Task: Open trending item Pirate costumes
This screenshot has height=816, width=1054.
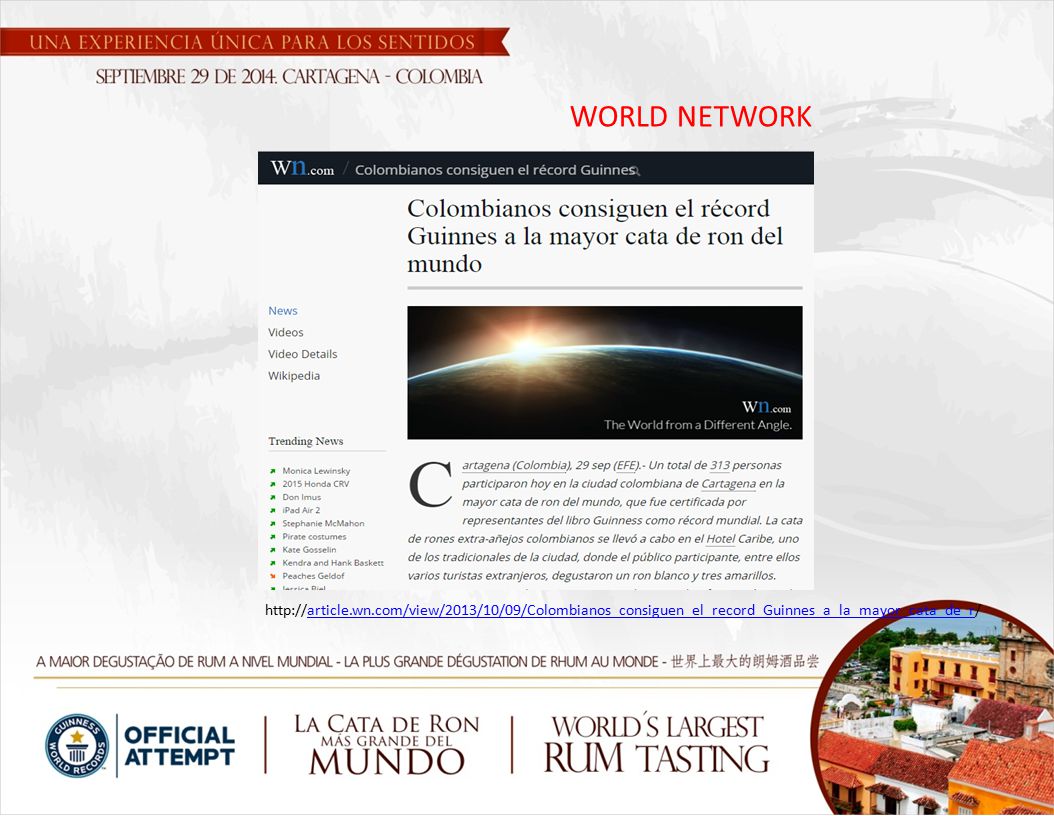Action: pos(314,536)
